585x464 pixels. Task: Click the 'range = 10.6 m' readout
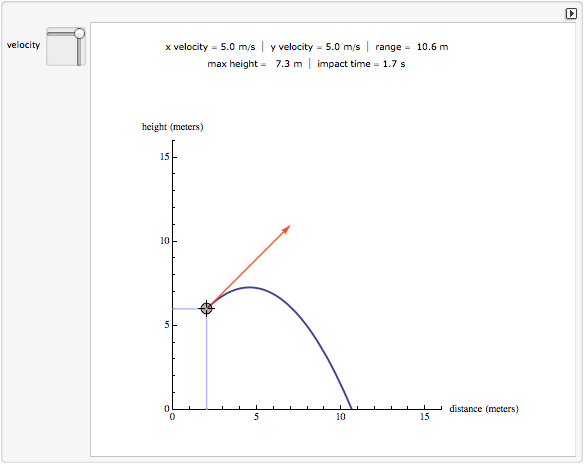click(x=412, y=47)
